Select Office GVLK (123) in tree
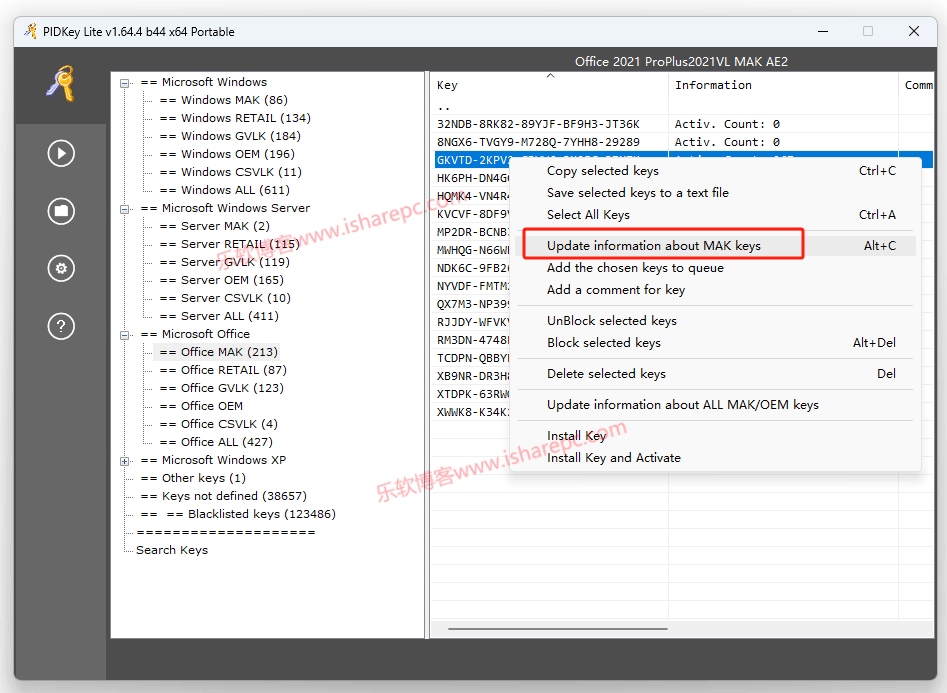This screenshot has width=947, height=693. tap(222, 388)
